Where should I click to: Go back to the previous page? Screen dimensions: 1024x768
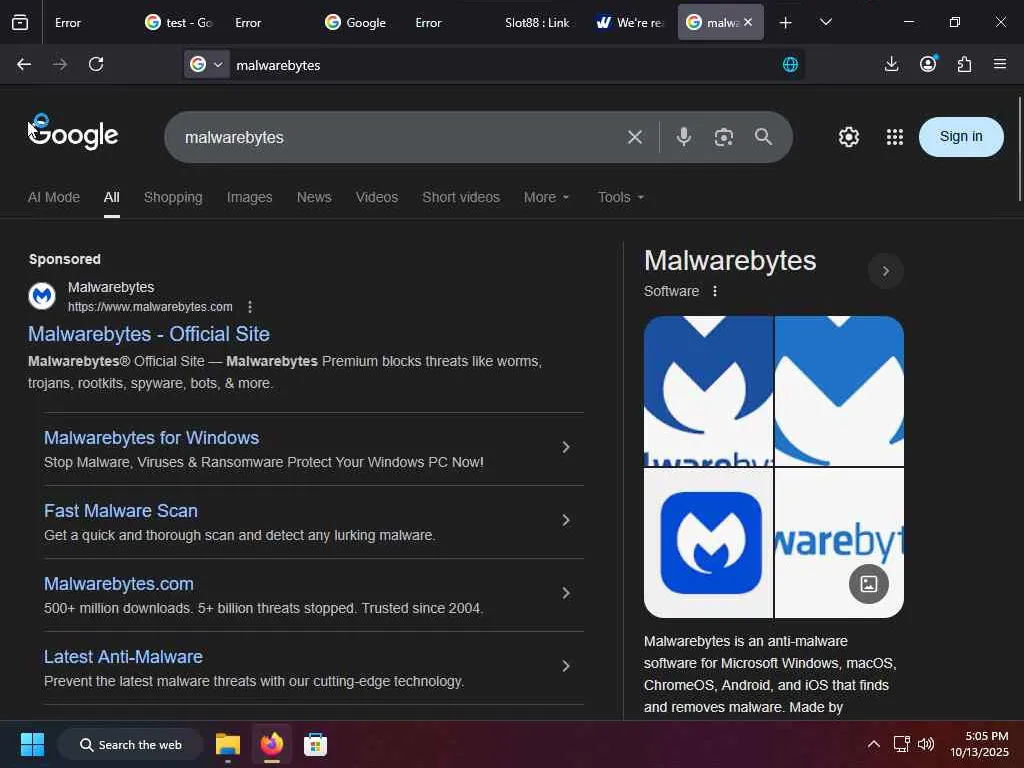(x=24, y=64)
